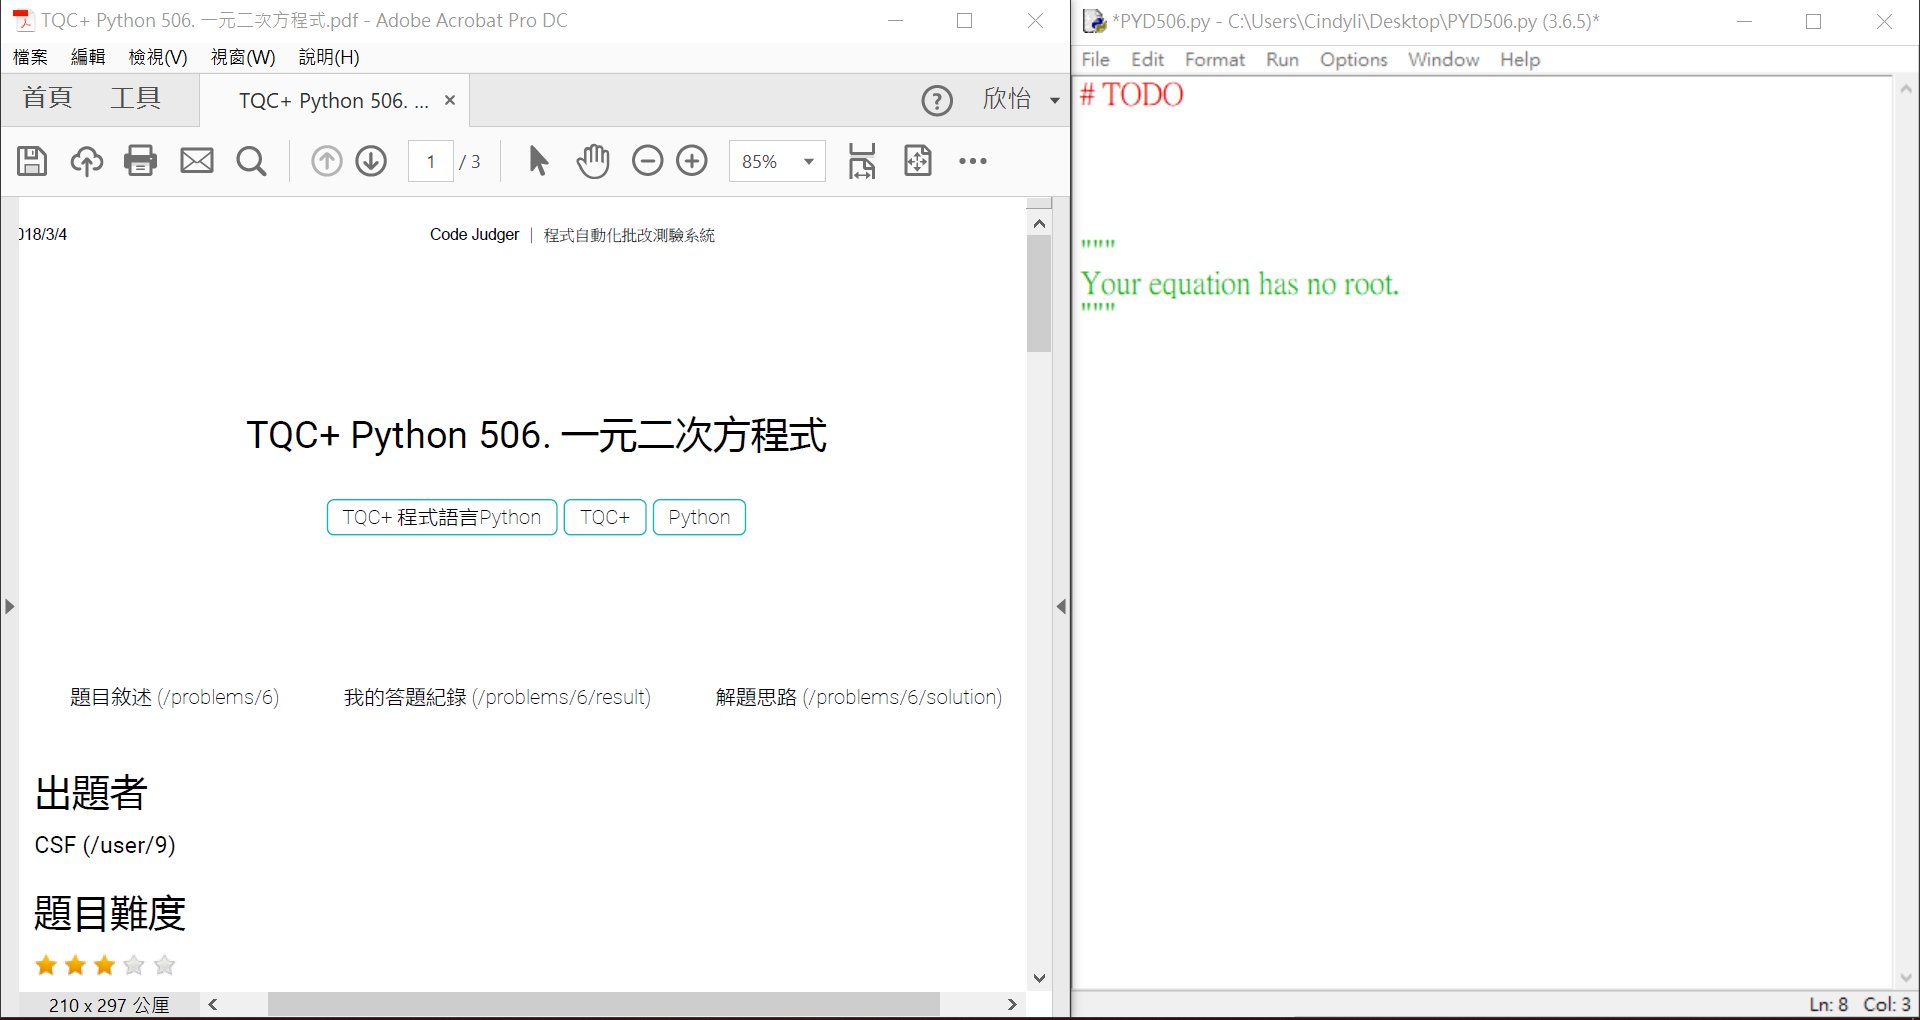The image size is (1920, 1020).
Task: Click the # TODO comment line
Action: pos(1132,95)
